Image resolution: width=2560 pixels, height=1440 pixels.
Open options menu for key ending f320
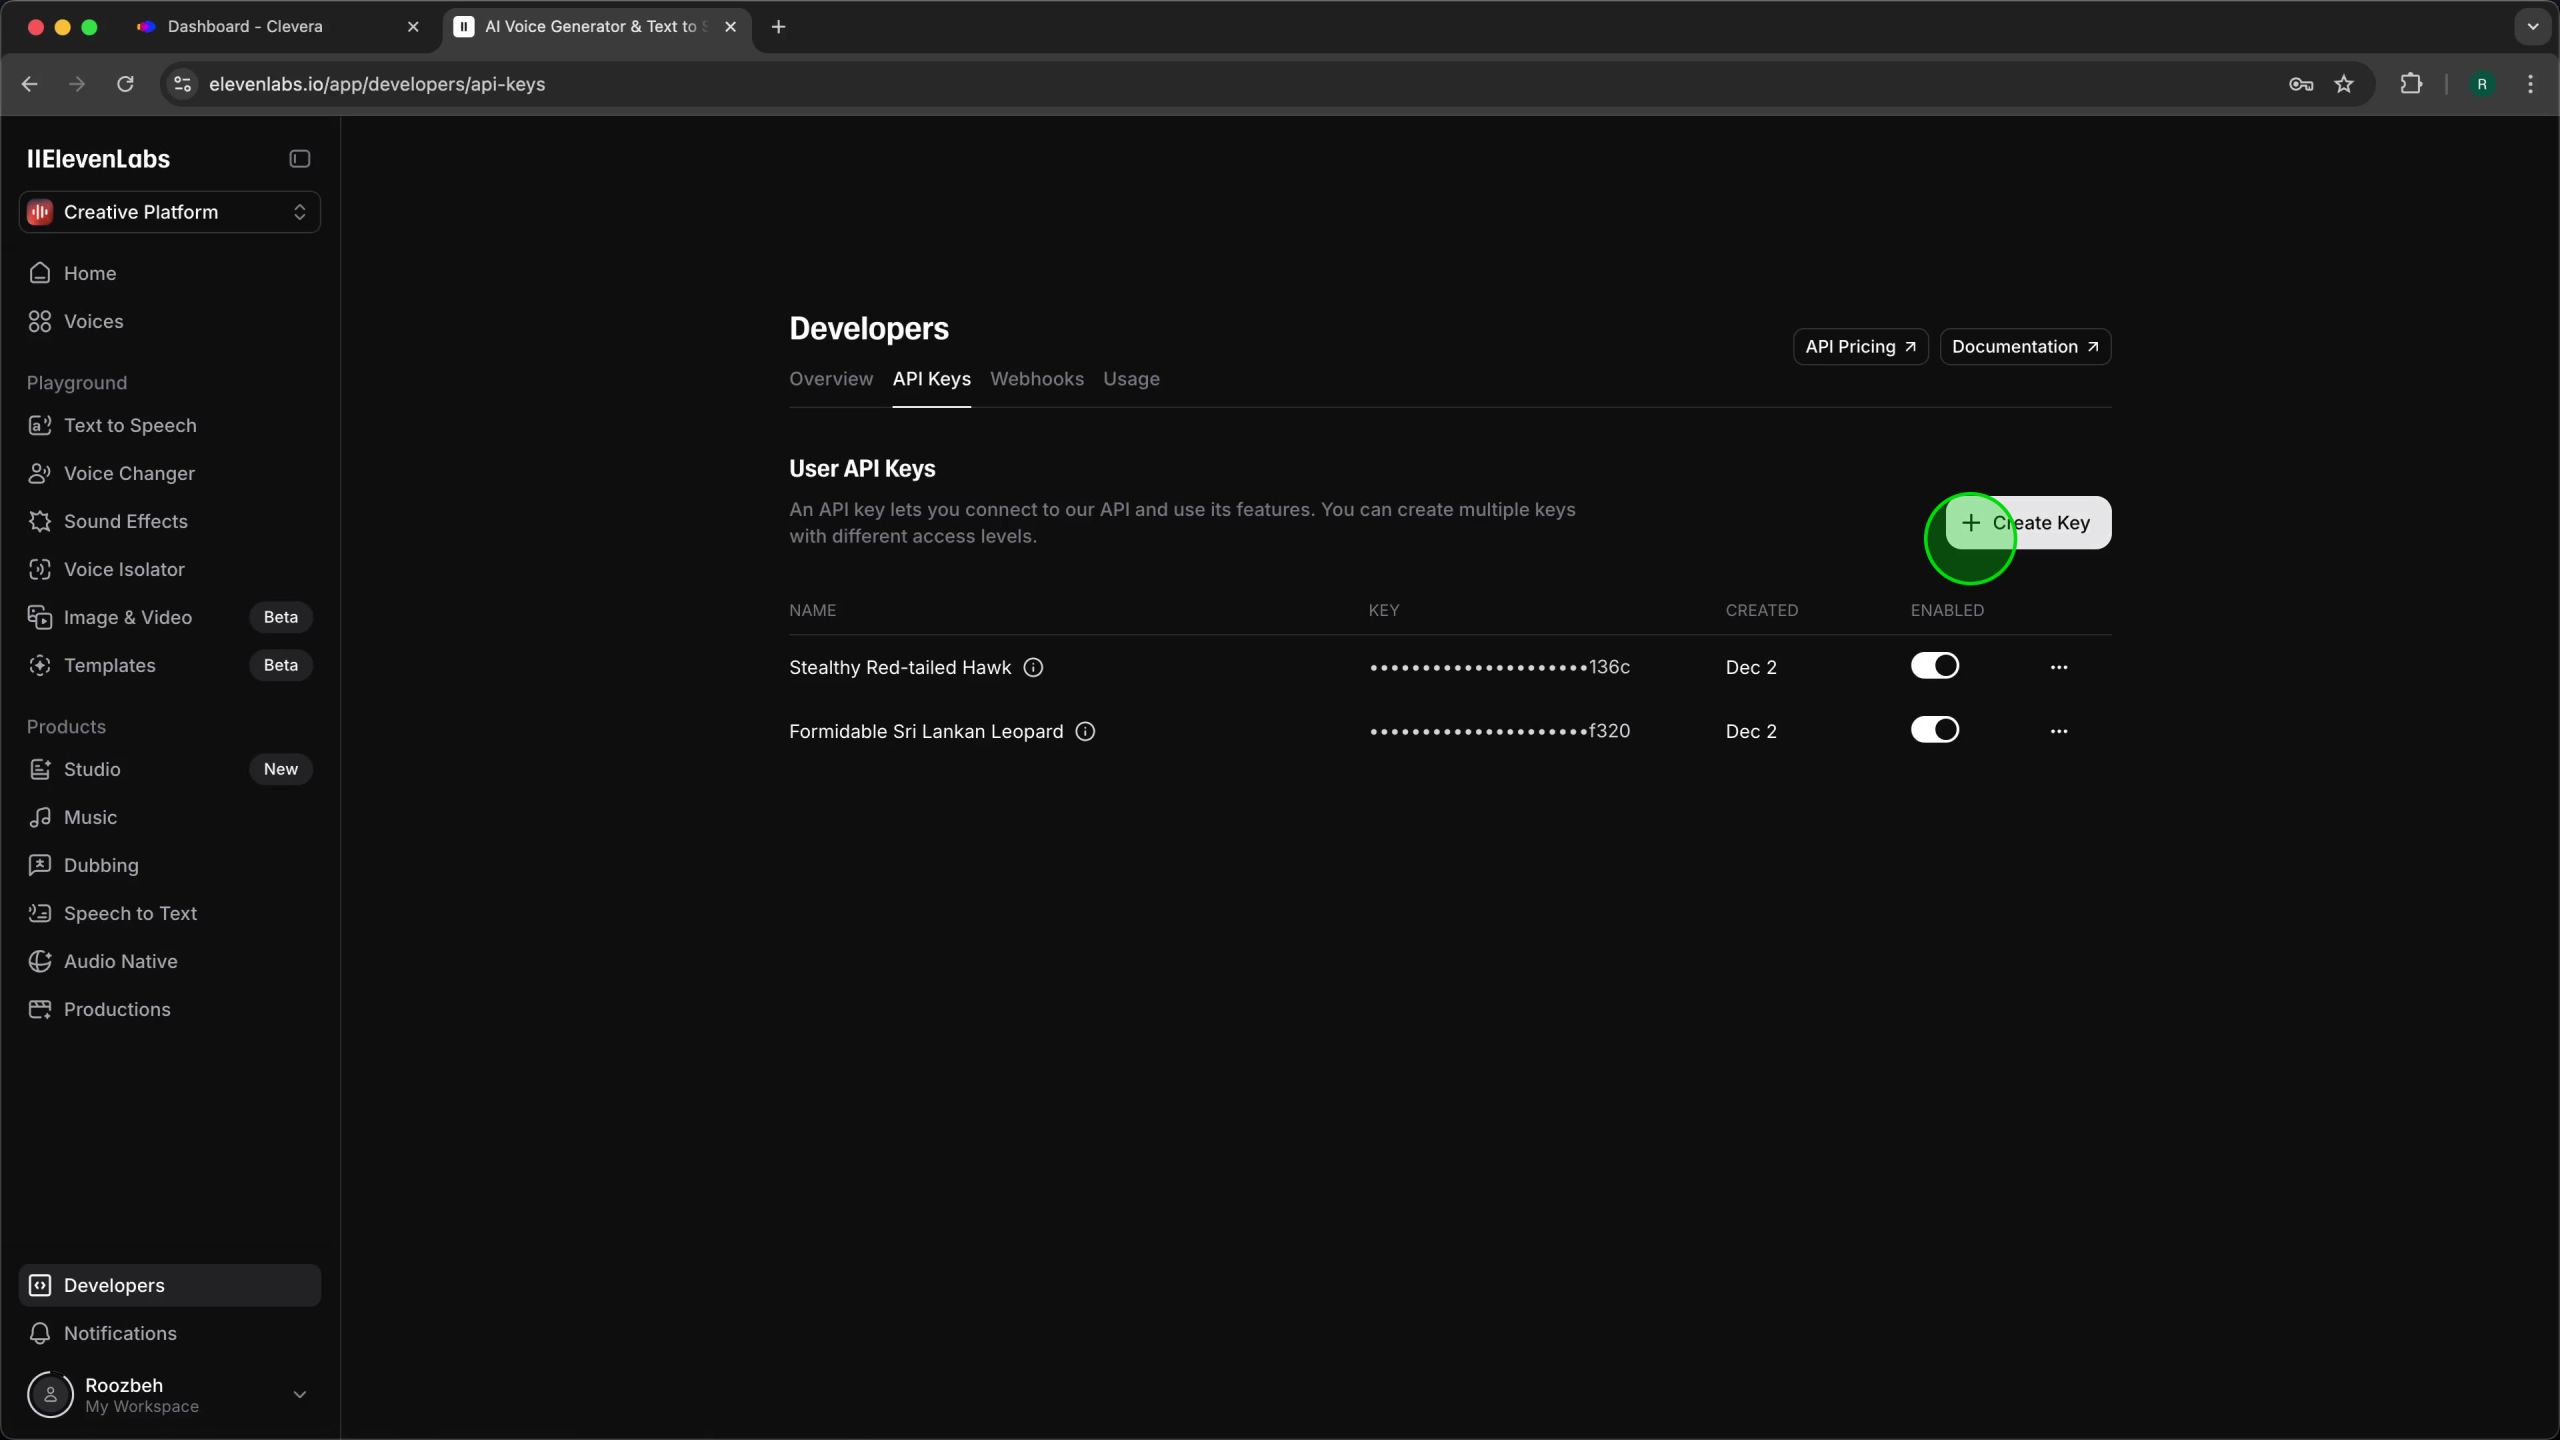coord(2058,731)
